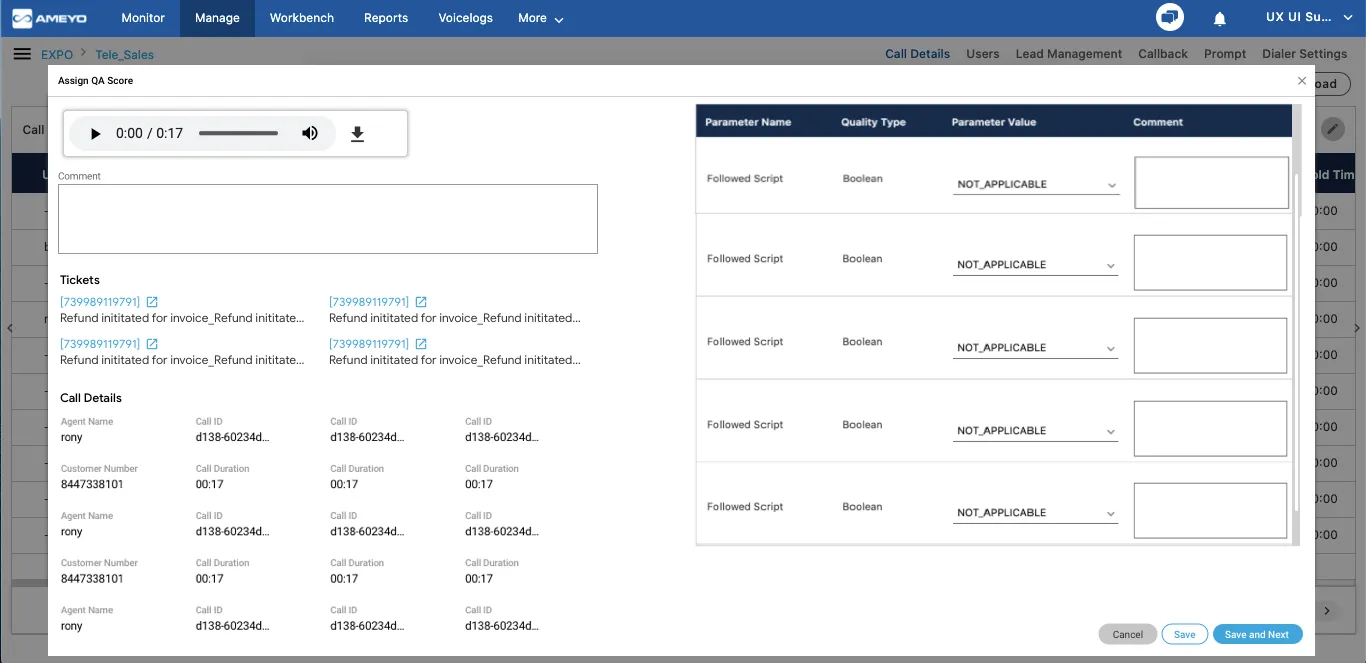The image size is (1366, 663).
Task: Follow the EXPO breadcrumb link
Action: click(x=57, y=55)
